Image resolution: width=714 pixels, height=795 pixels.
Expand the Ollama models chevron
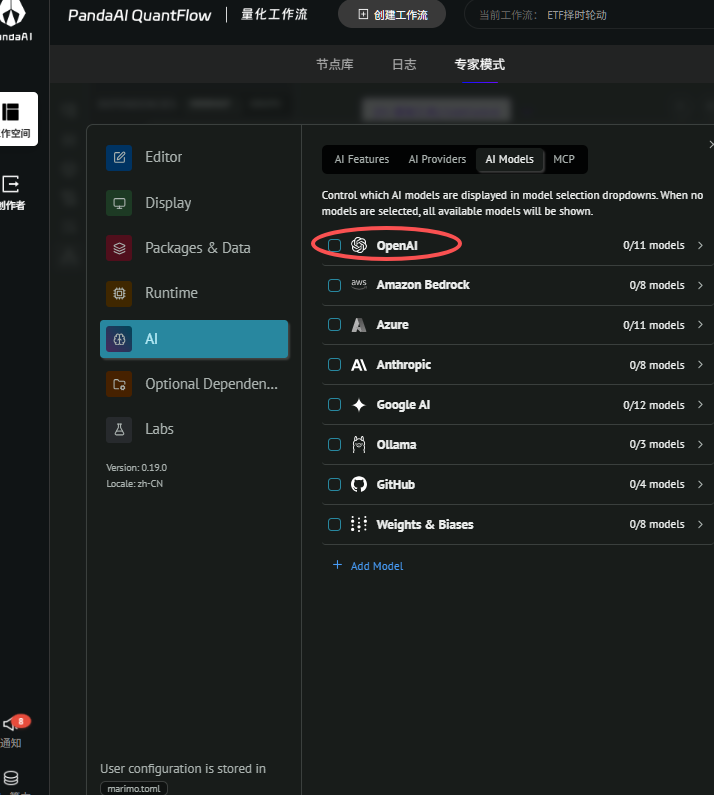(700, 444)
